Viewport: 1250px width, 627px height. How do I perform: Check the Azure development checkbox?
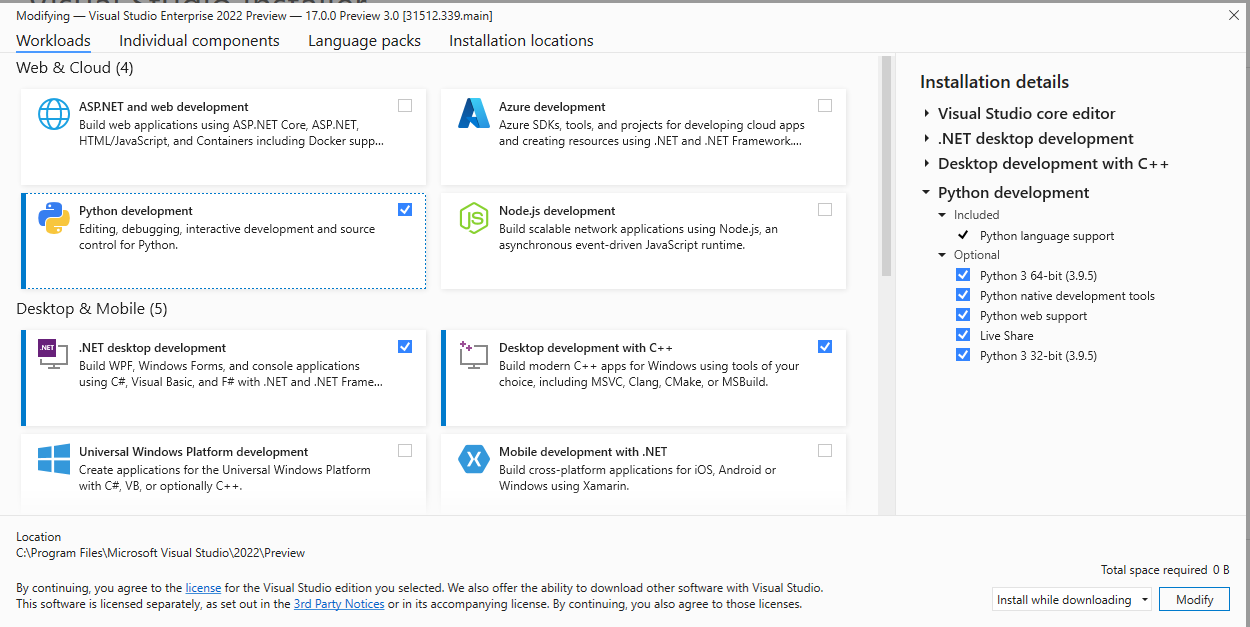[x=824, y=104]
